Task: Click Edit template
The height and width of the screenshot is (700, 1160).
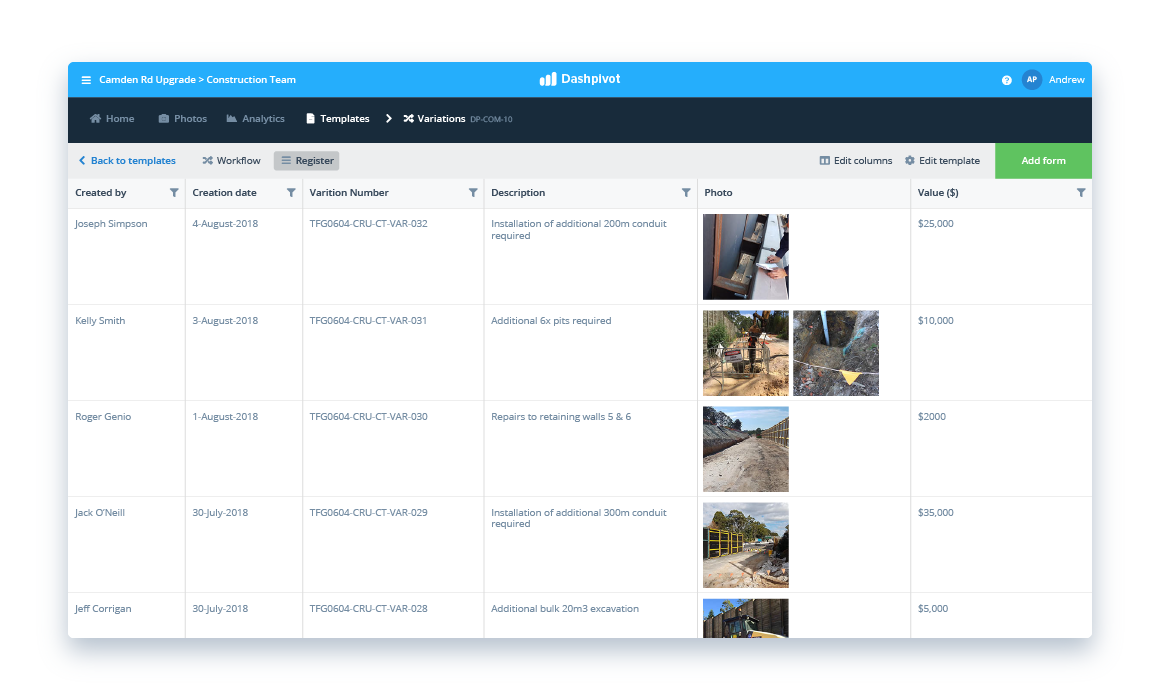Action: (x=942, y=161)
